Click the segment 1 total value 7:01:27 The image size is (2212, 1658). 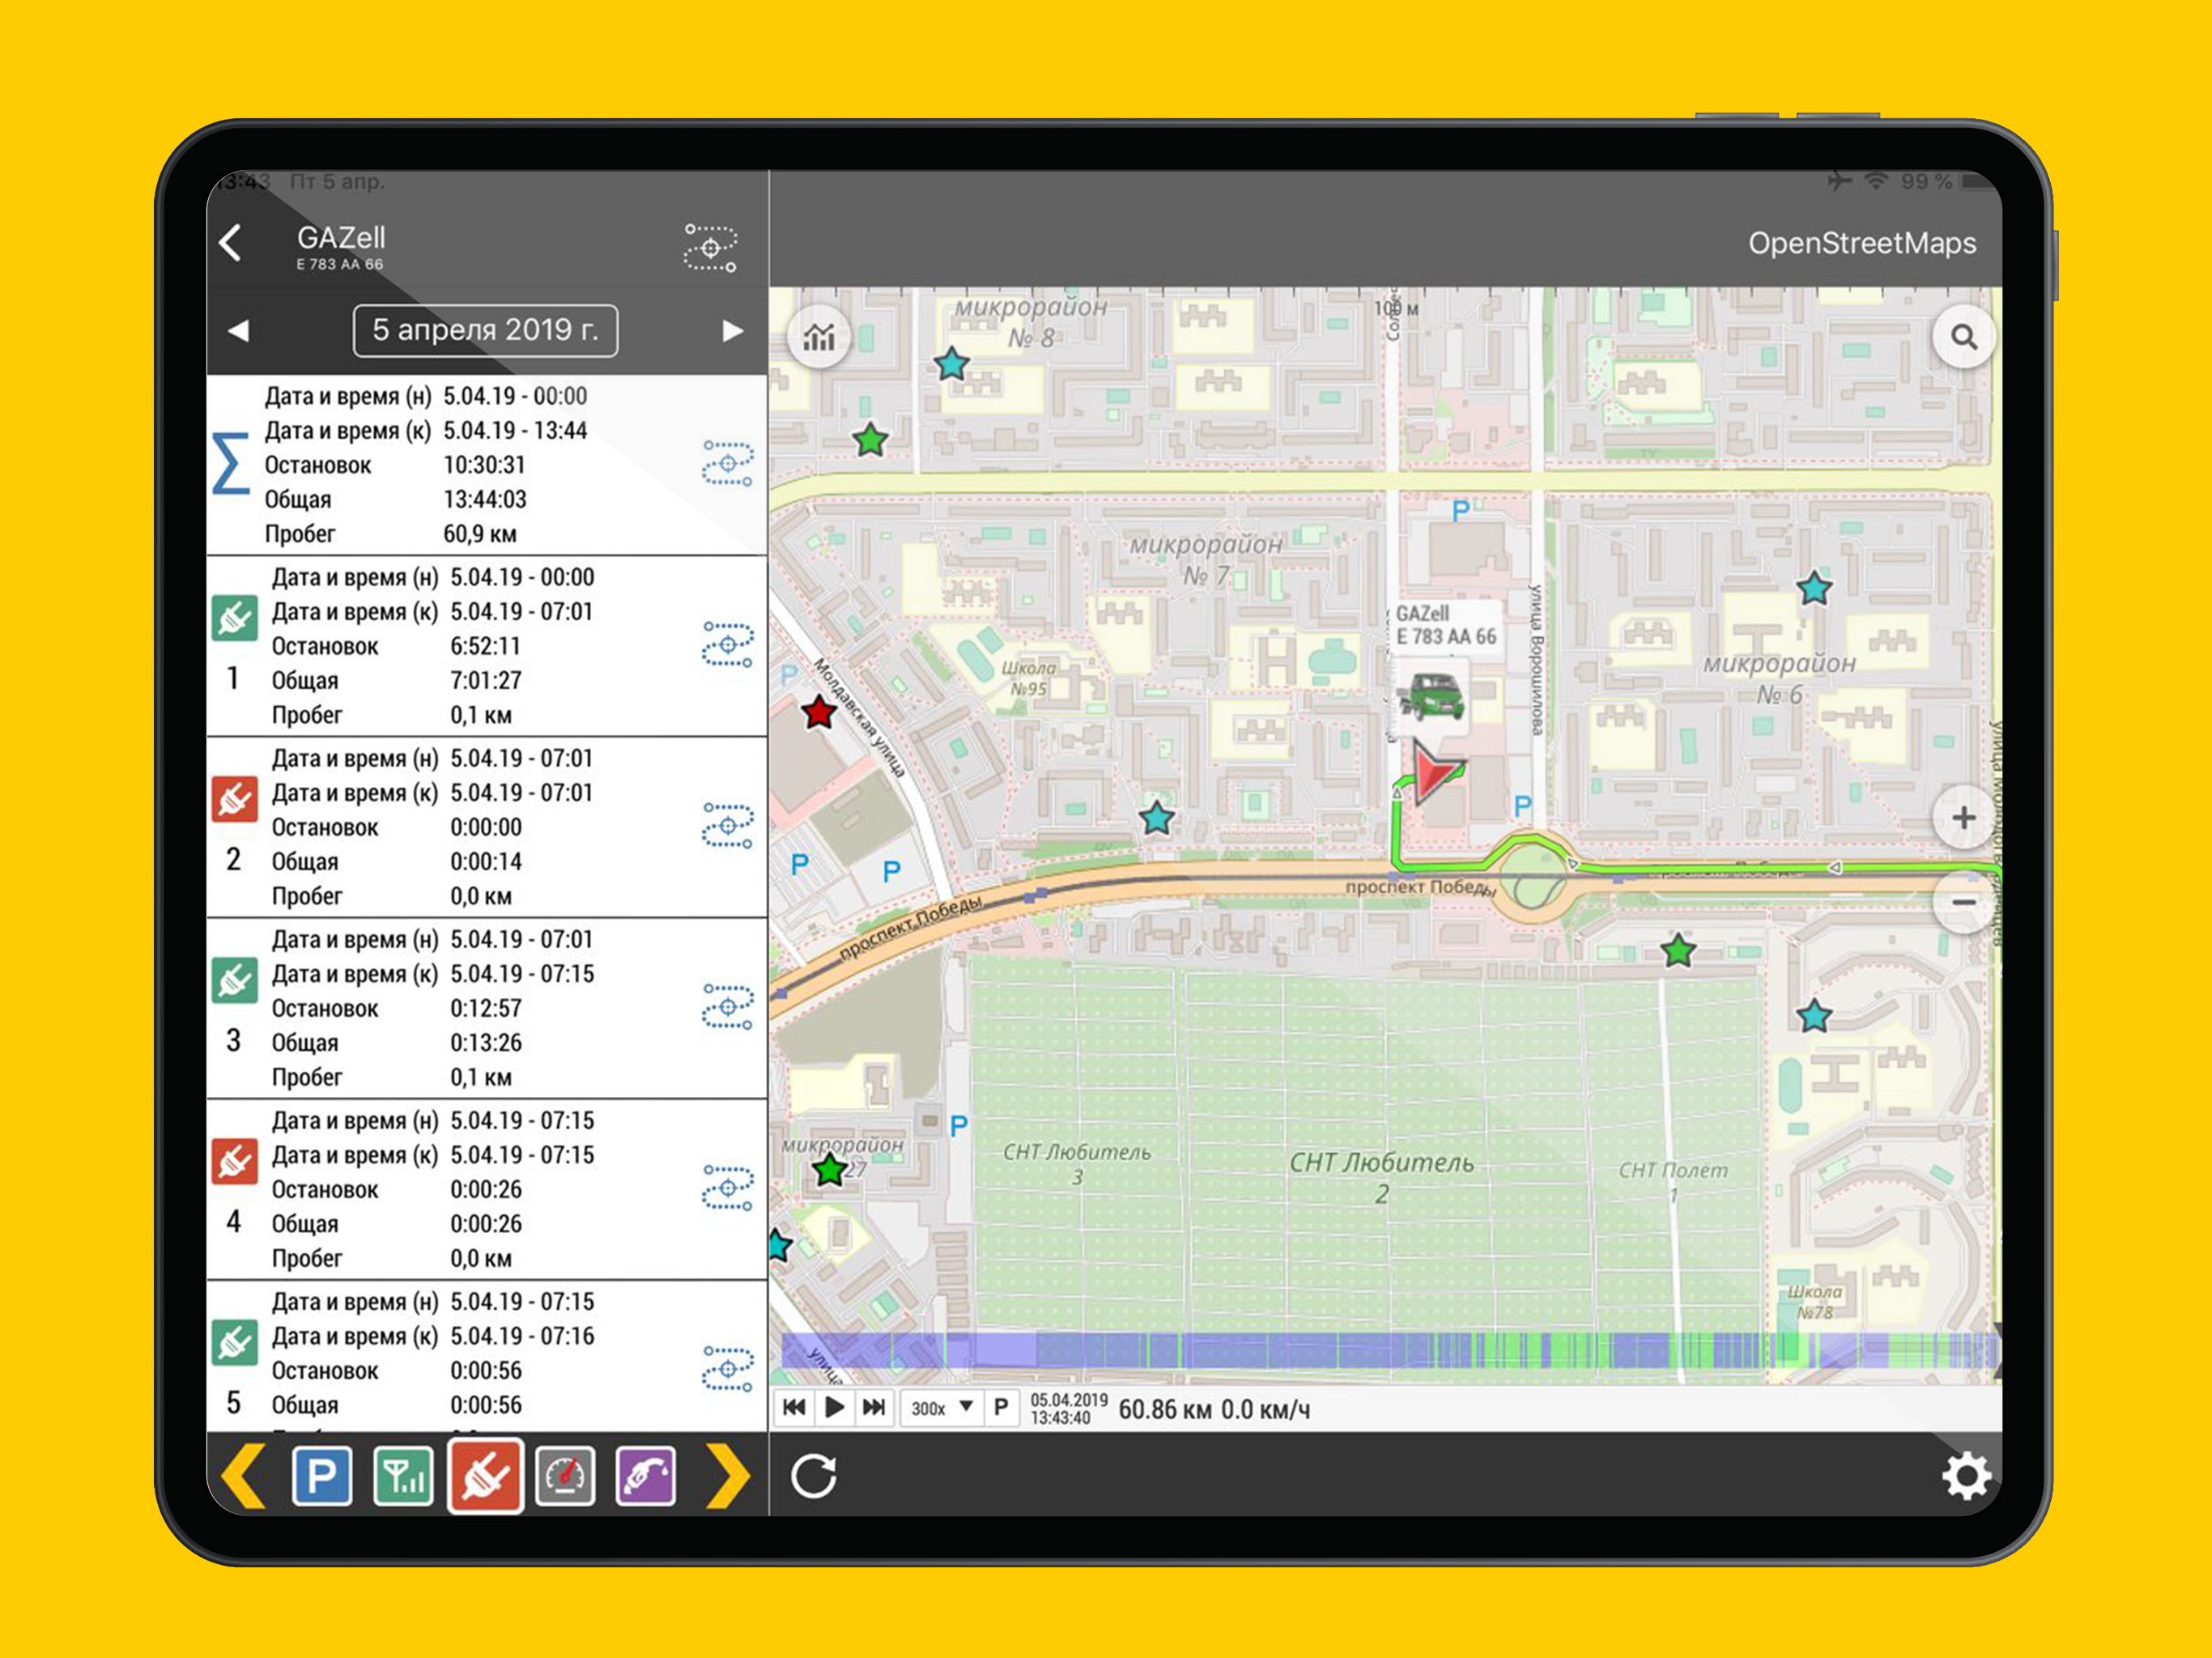point(486,681)
